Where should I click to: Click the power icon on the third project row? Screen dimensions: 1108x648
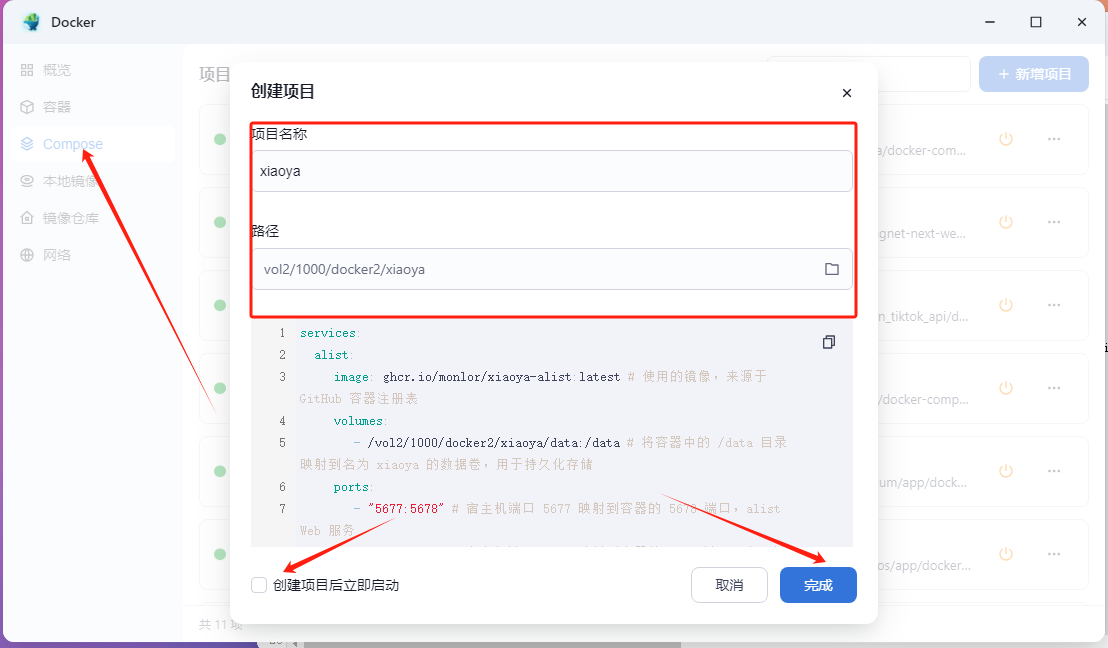pos(1006,305)
